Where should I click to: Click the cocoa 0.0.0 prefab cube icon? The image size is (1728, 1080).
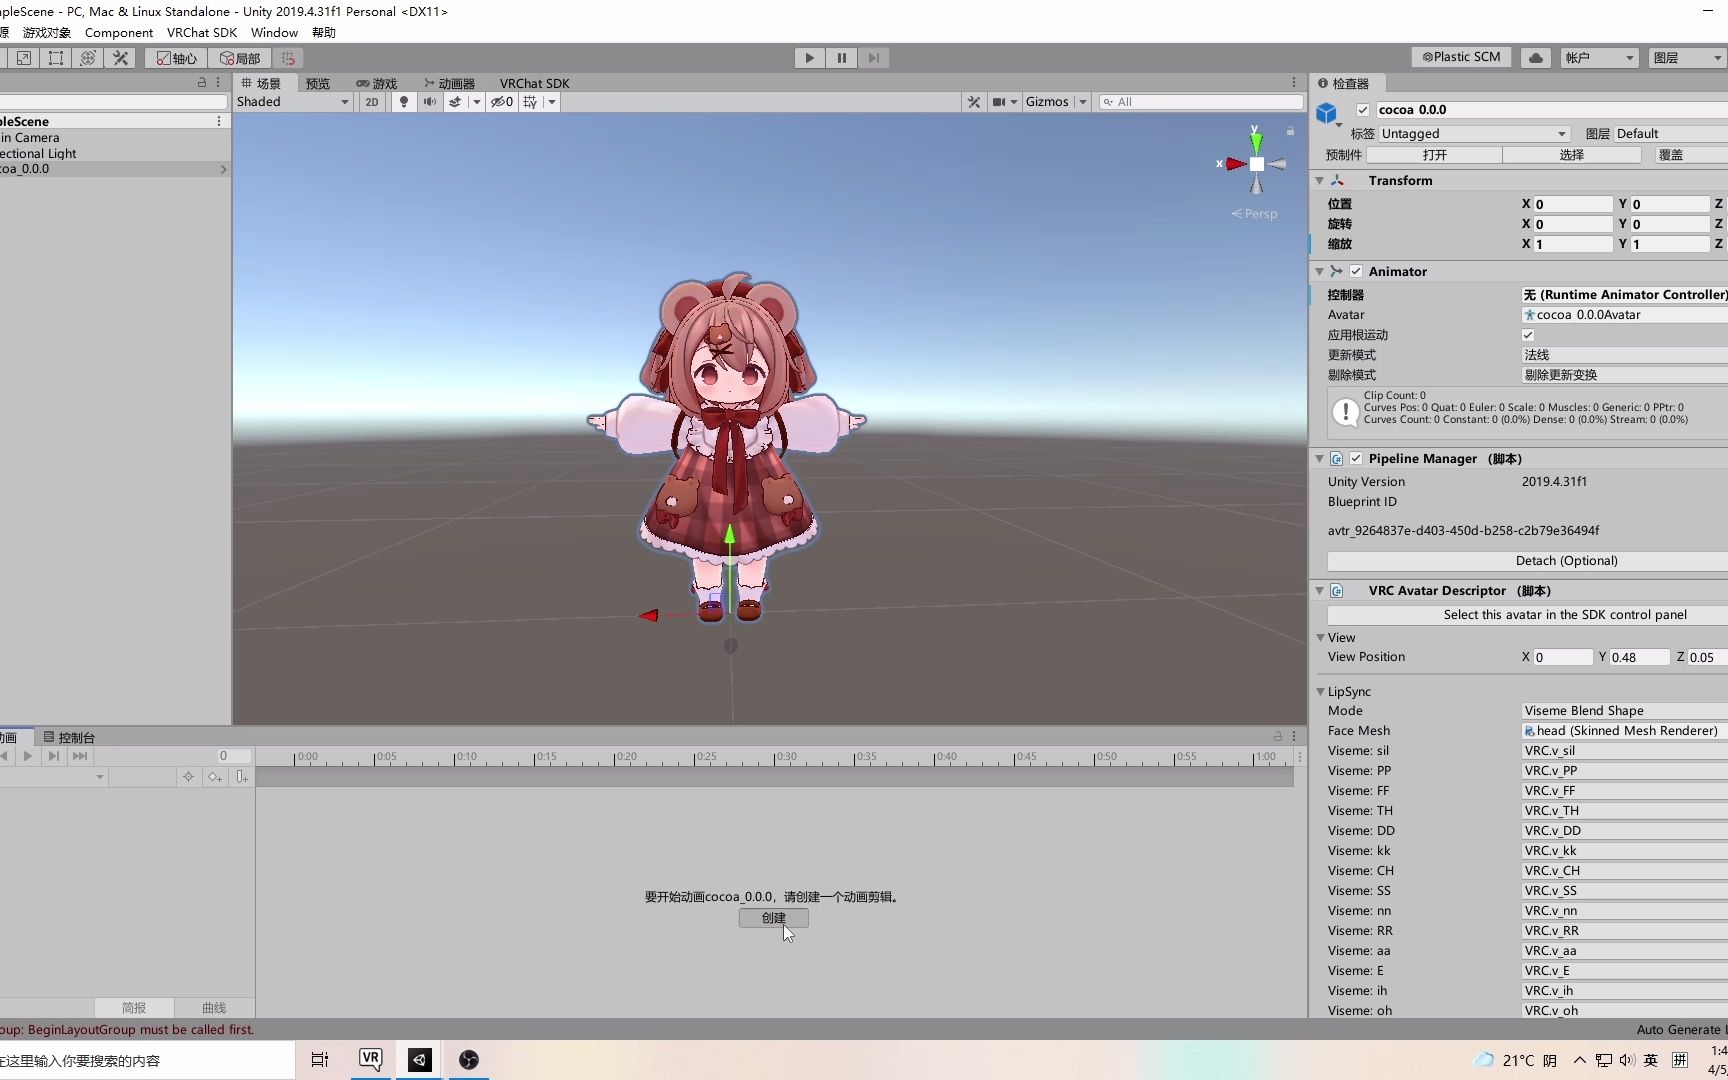pos(1327,113)
